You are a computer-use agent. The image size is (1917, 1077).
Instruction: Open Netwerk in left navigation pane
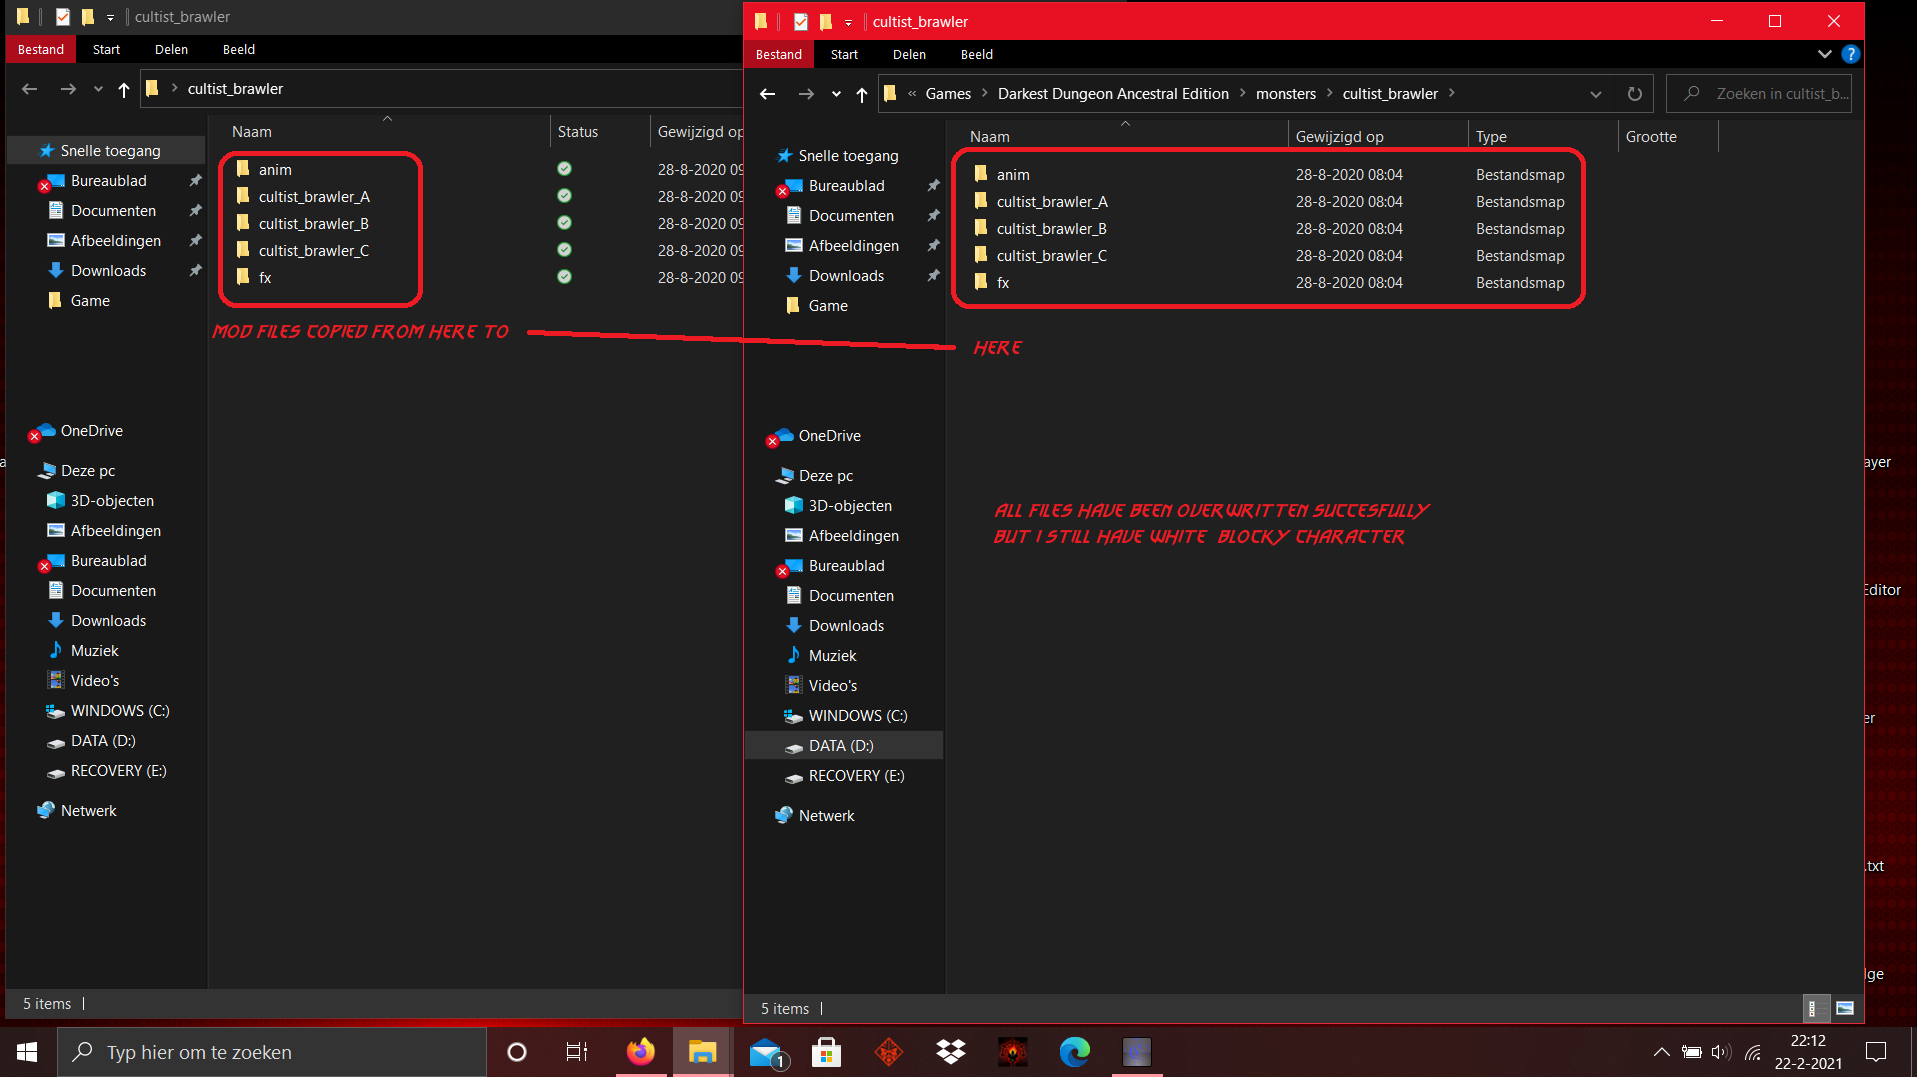coord(88,811)
